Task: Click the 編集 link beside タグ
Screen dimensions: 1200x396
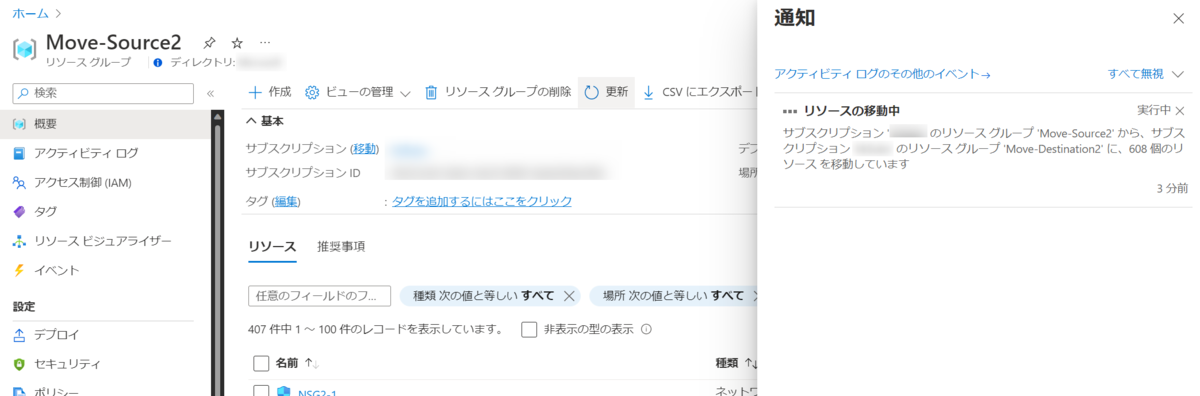Action: tap(287, 201)
